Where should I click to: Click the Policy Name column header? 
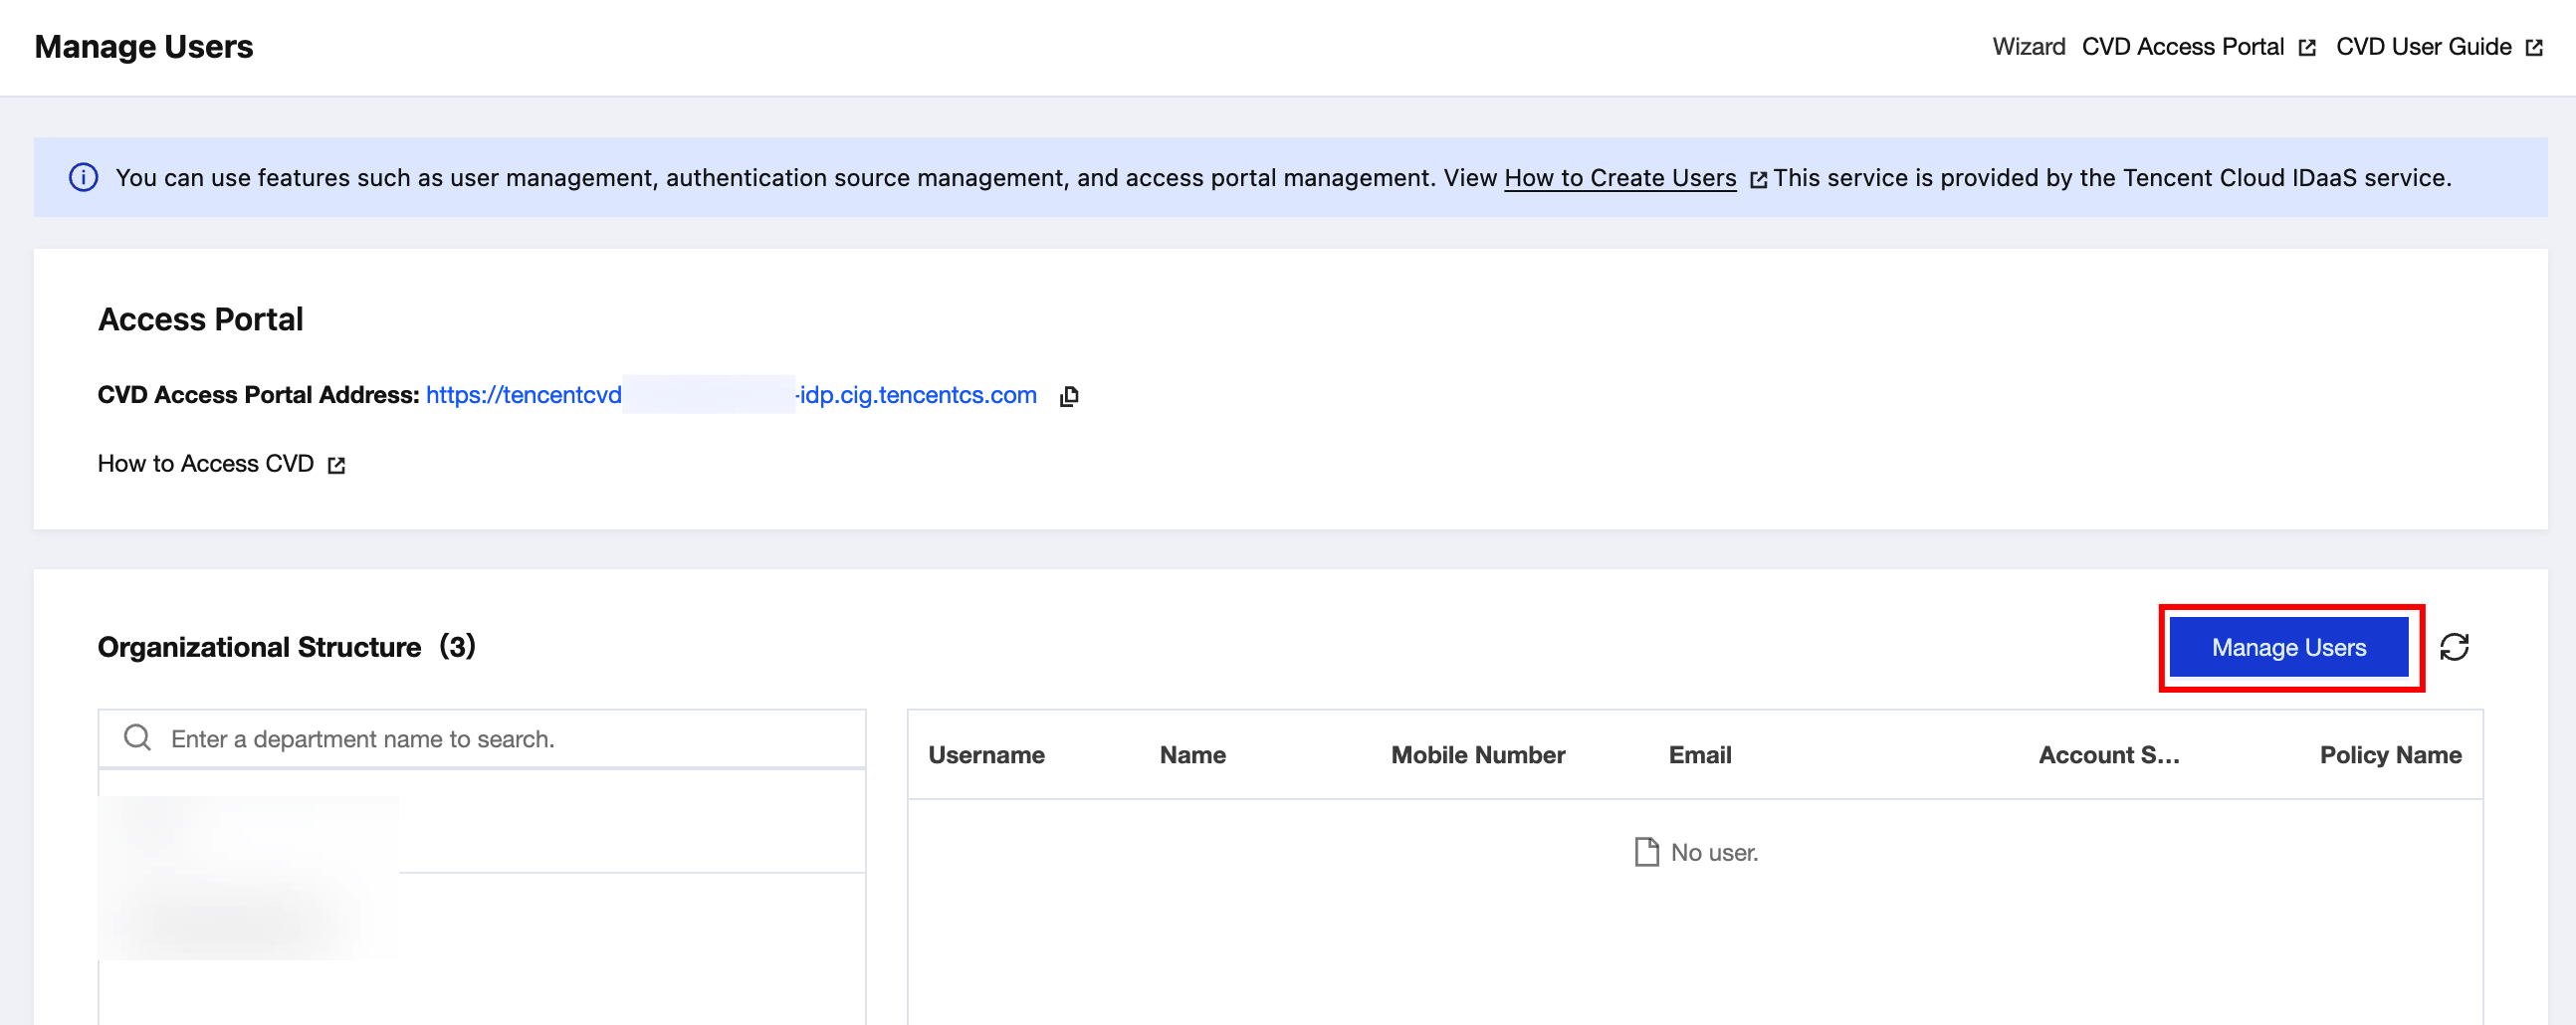pyautogui.click(x=2389, y=755)
